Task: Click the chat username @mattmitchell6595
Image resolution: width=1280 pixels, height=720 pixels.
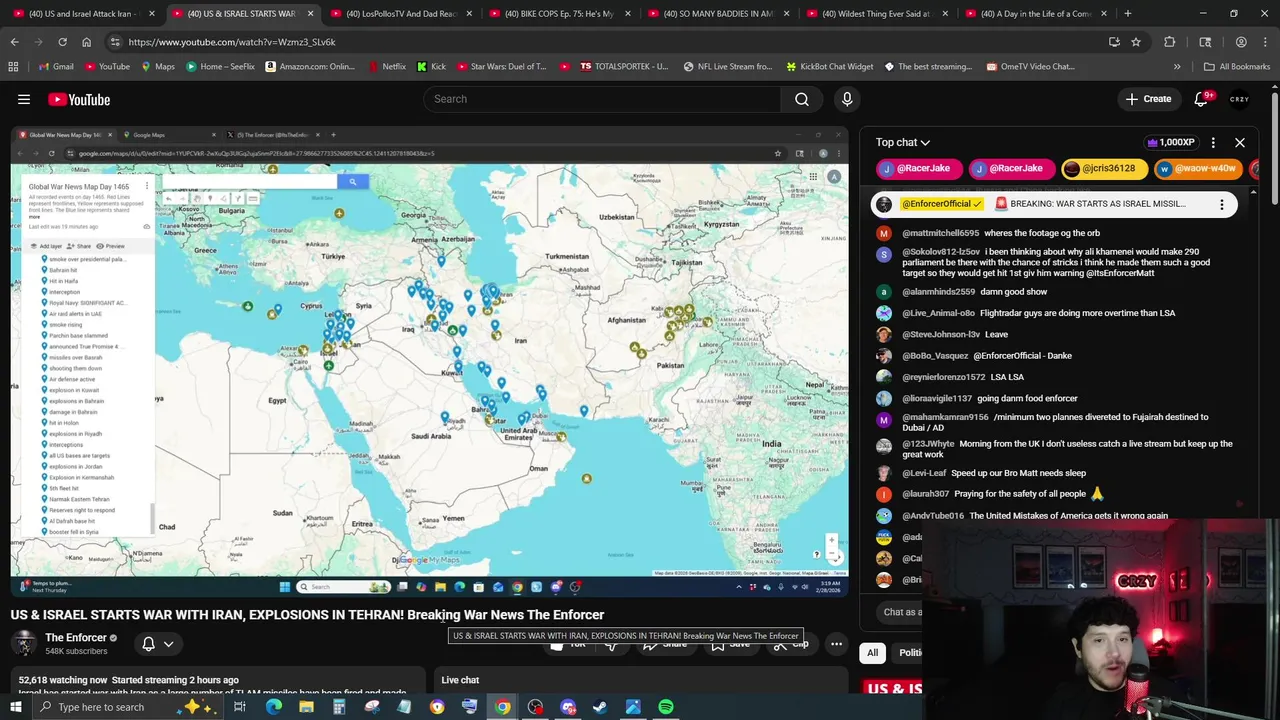Action: [x=940, y=233]
